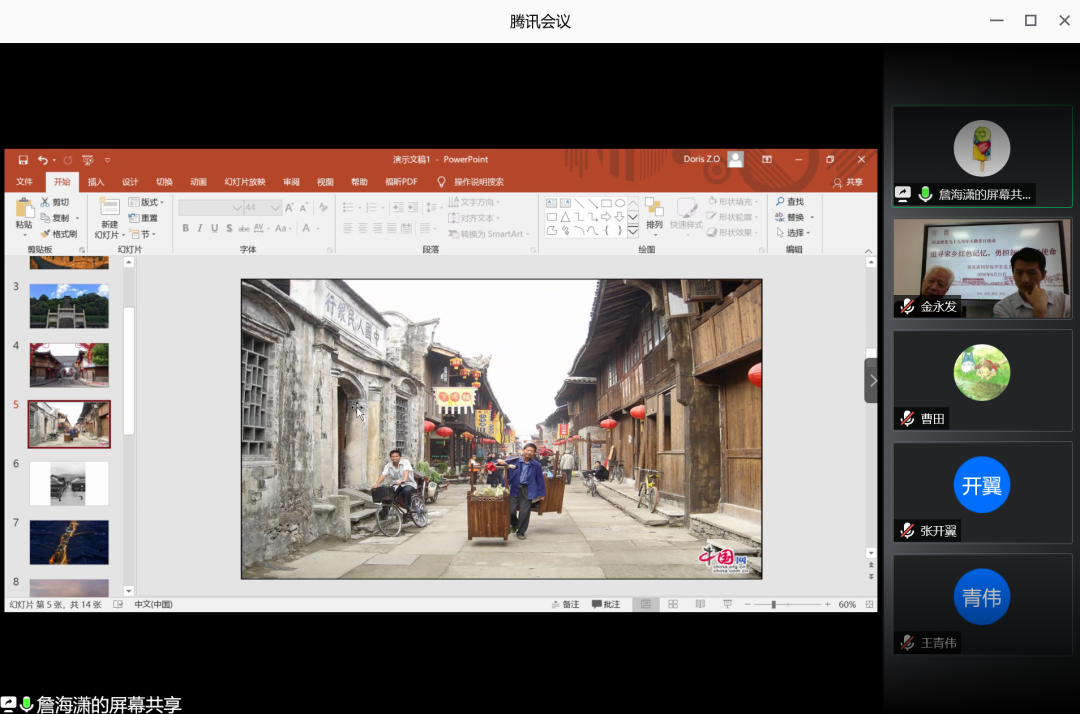Click the New Slide (新建幻灯片) icon
The height and width of the screenshot is (714, 1080).
tap(107, 209)
